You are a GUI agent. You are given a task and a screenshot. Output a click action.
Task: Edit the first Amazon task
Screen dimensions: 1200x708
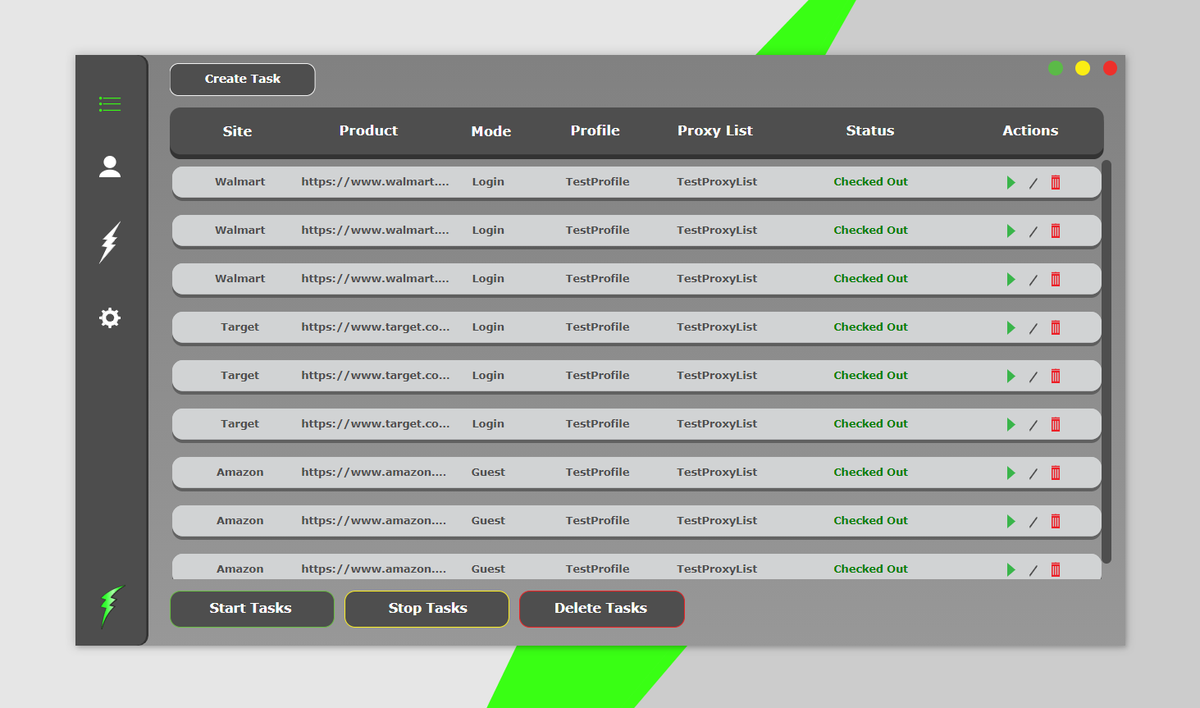(x=1033, y=473)
